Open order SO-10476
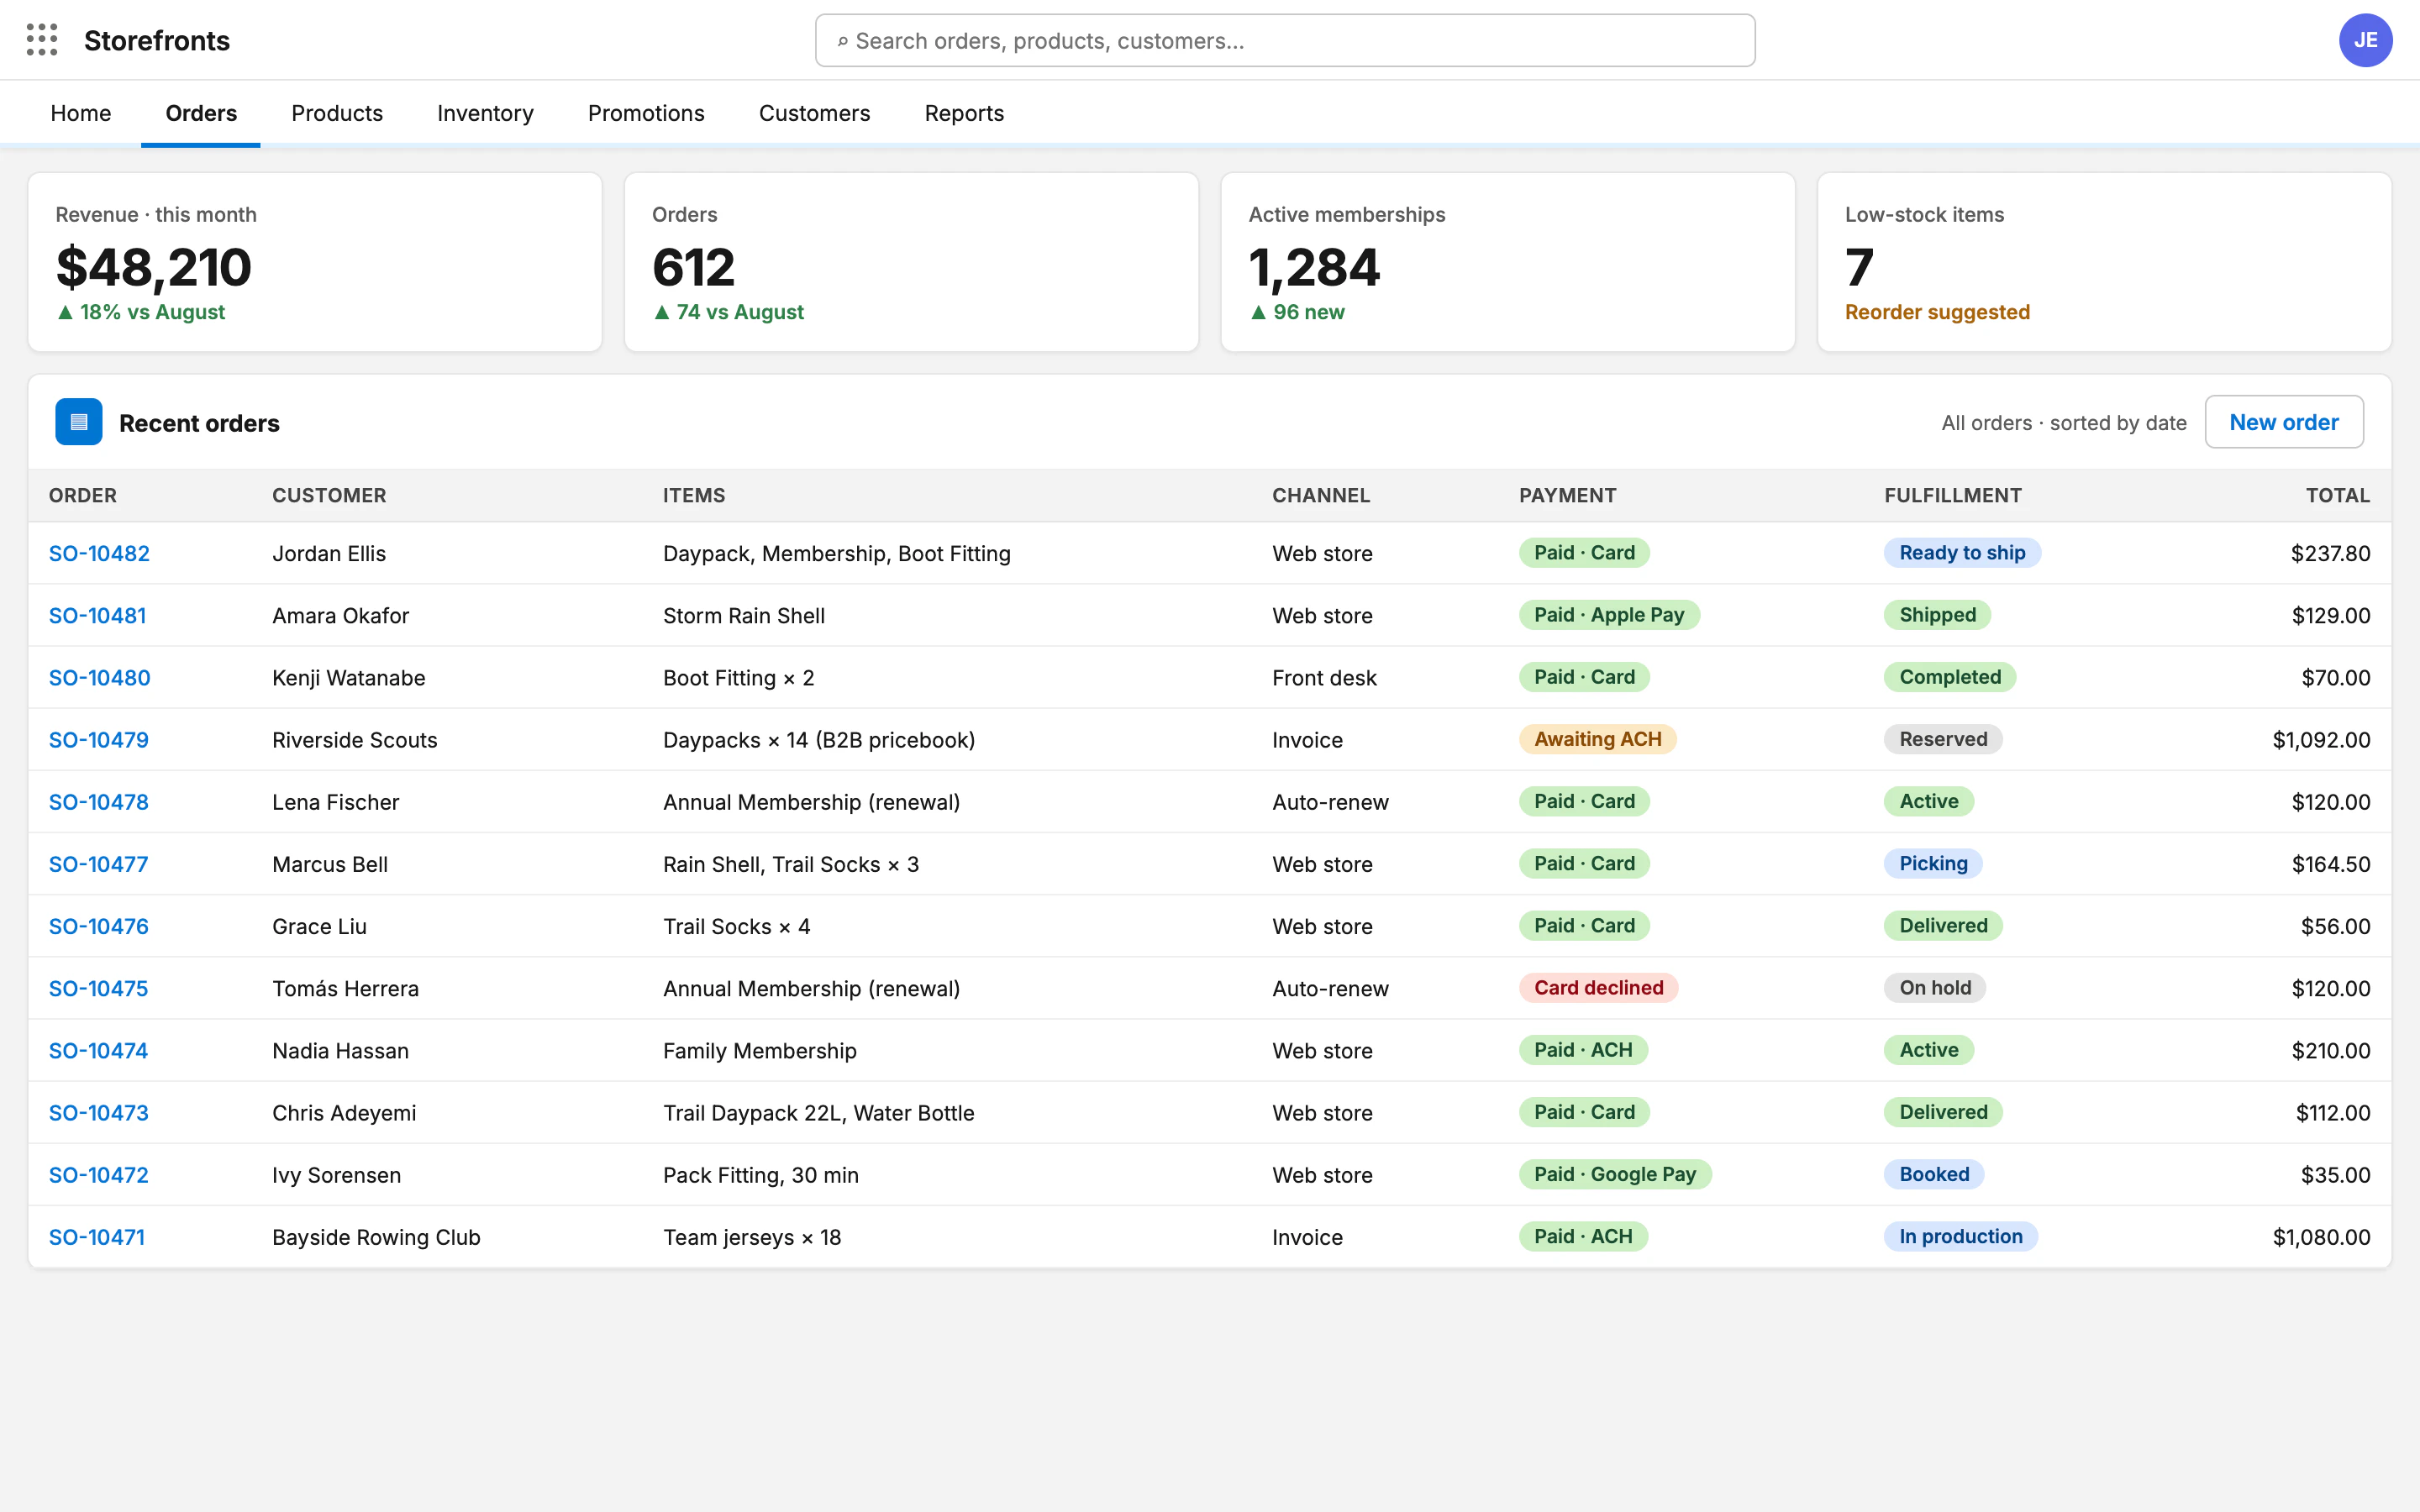Screen dimensions: 2420x1512 (98, 926)
